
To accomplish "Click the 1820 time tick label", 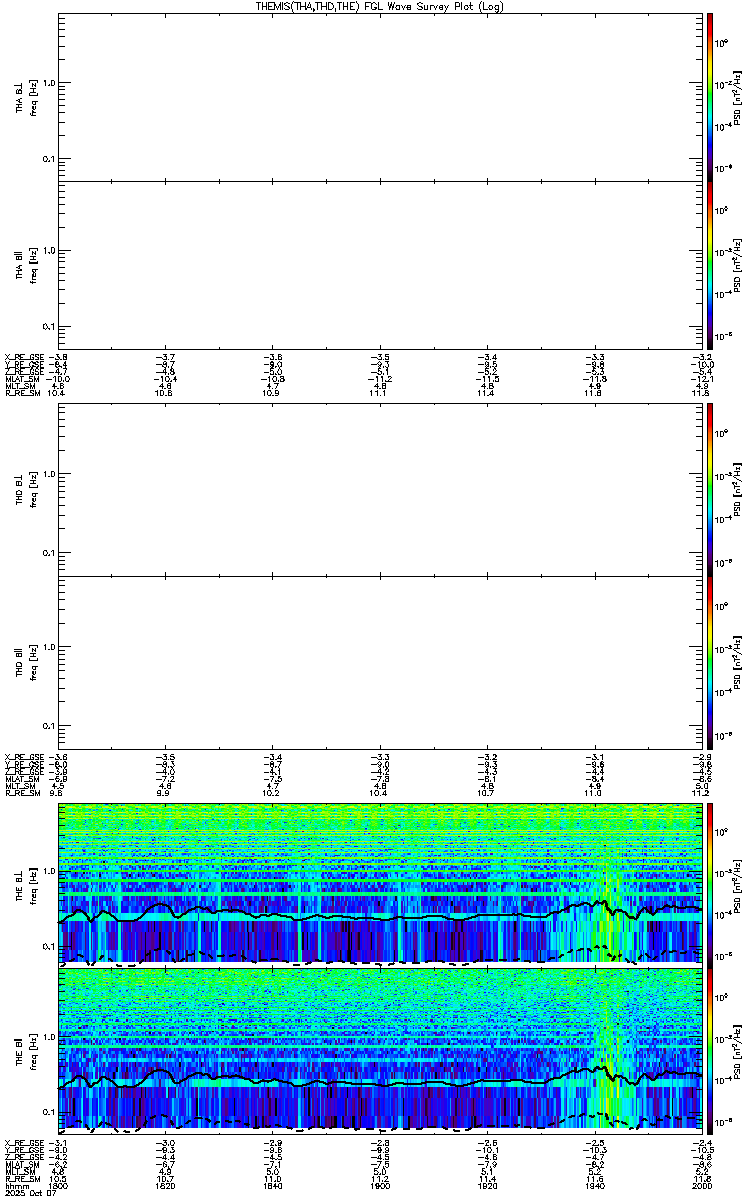I will point(166,1186).
